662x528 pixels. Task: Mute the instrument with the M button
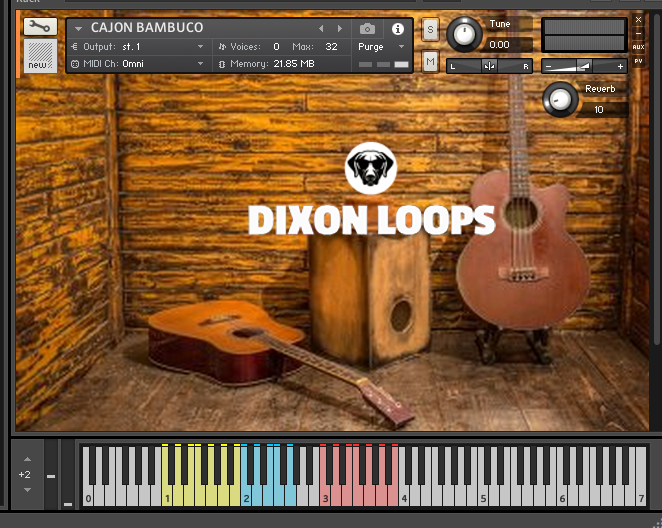(430, 62)
